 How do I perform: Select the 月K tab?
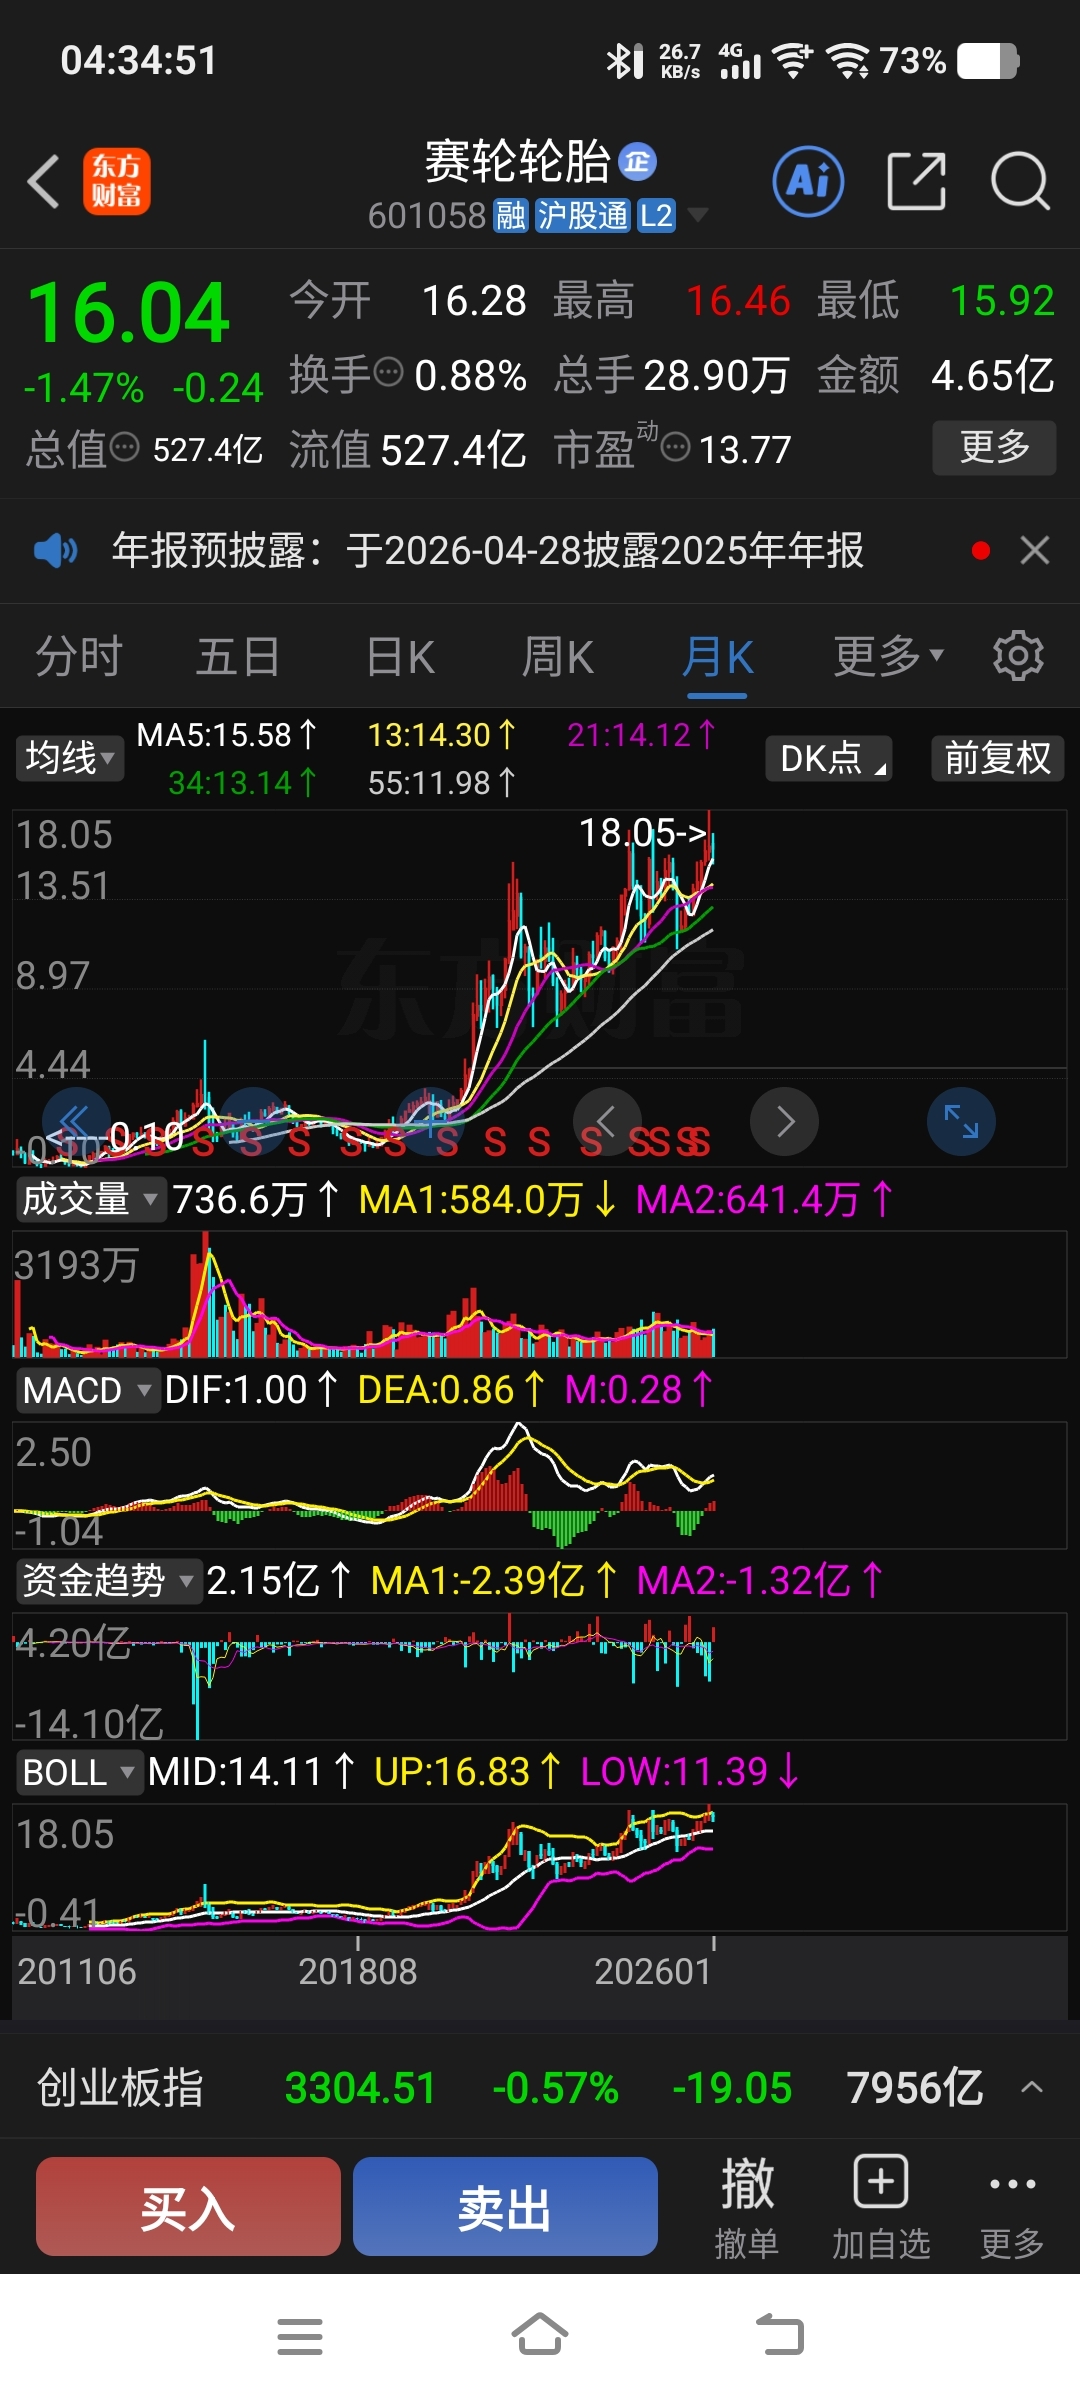click(x=717, y=658)
